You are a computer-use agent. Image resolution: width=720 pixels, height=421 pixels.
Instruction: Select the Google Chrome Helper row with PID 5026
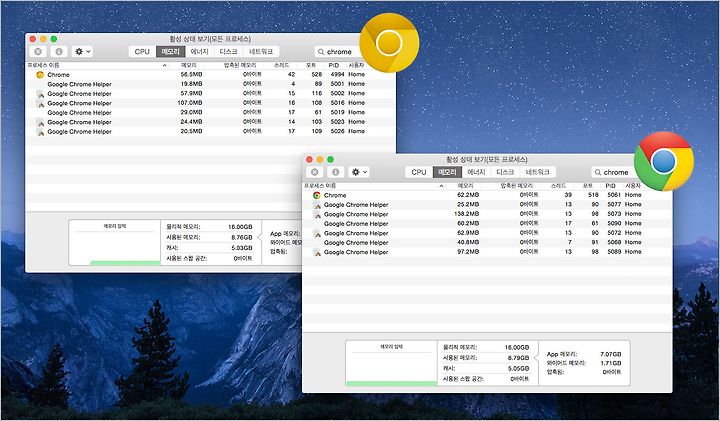(x=210, y=131)
